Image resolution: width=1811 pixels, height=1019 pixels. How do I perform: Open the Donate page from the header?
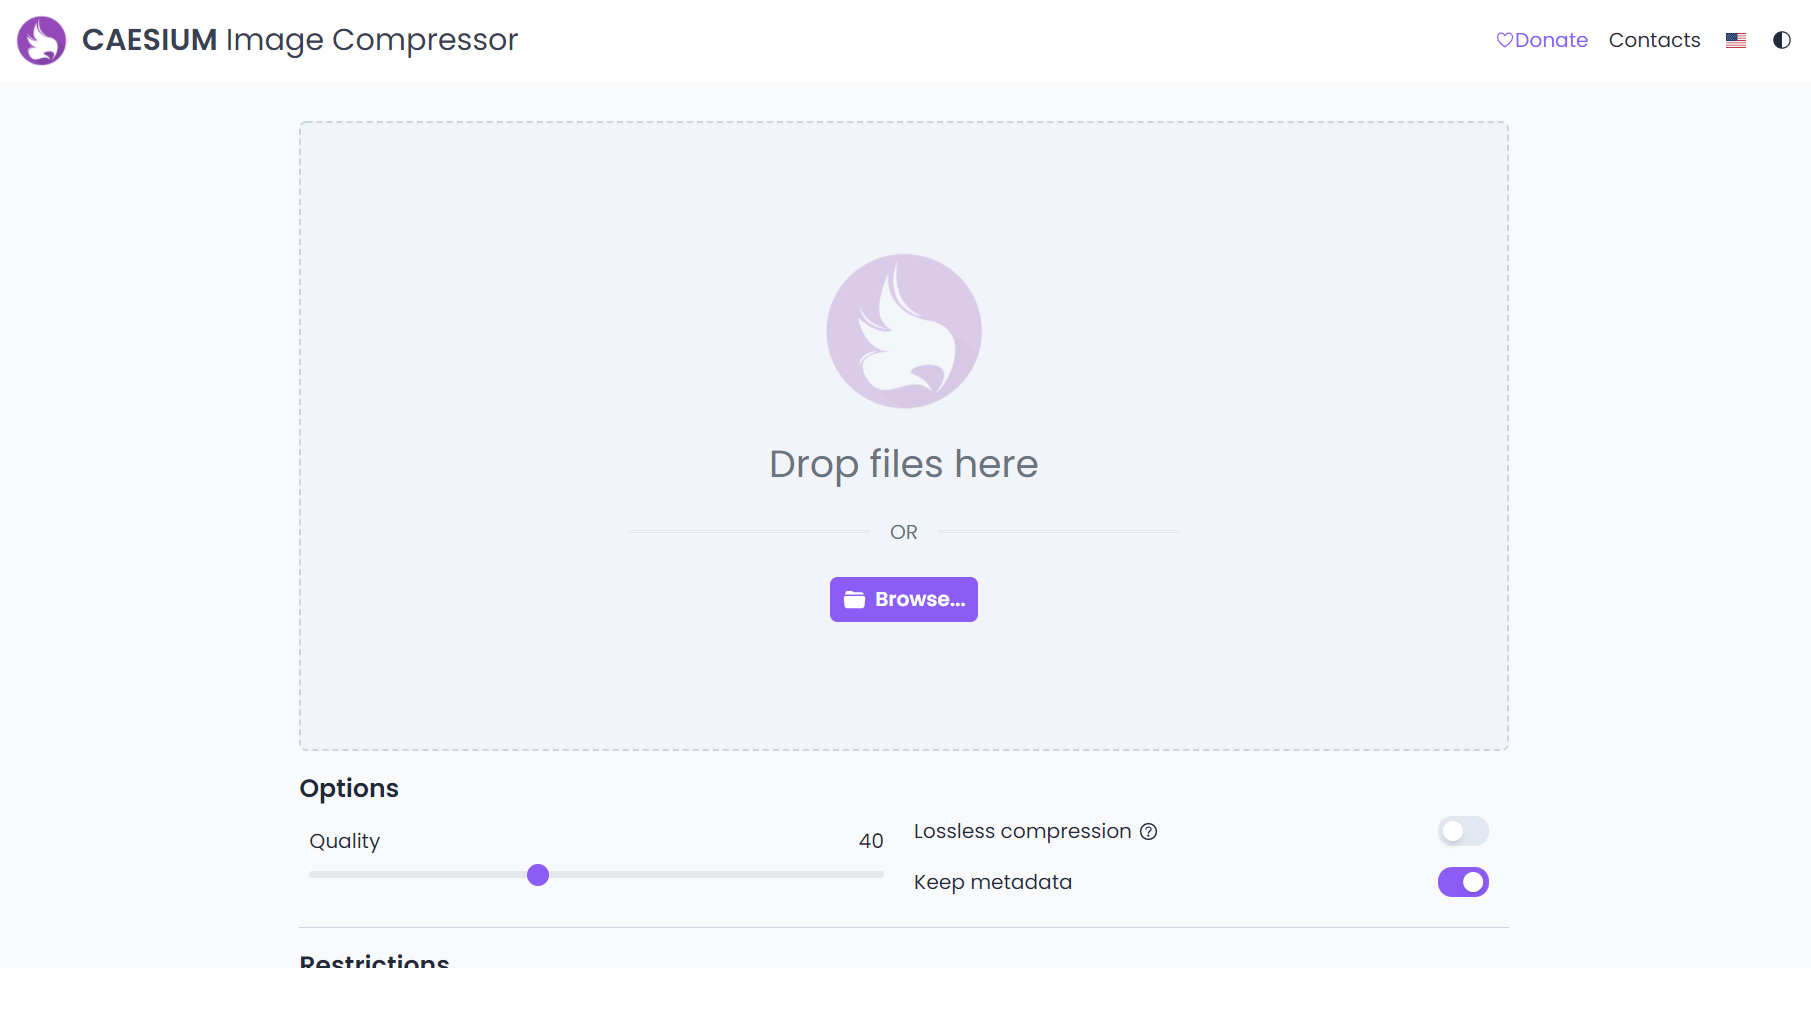(x=1551, y=40)
